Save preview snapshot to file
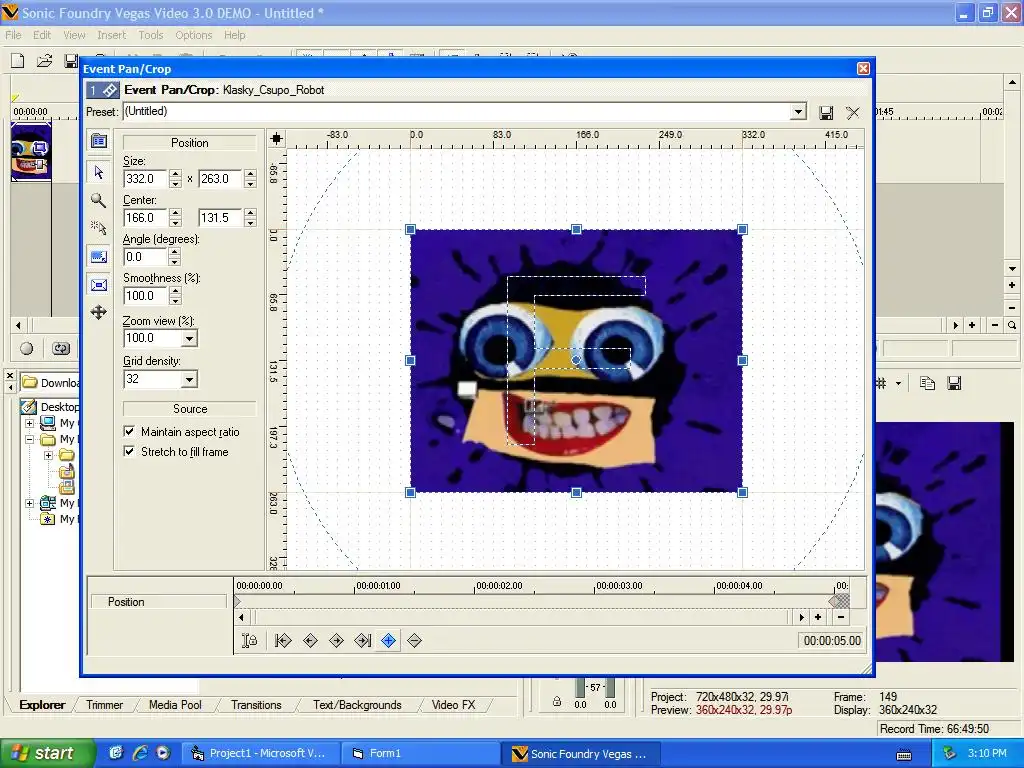 pyautogui.click(x=954, y=383)
